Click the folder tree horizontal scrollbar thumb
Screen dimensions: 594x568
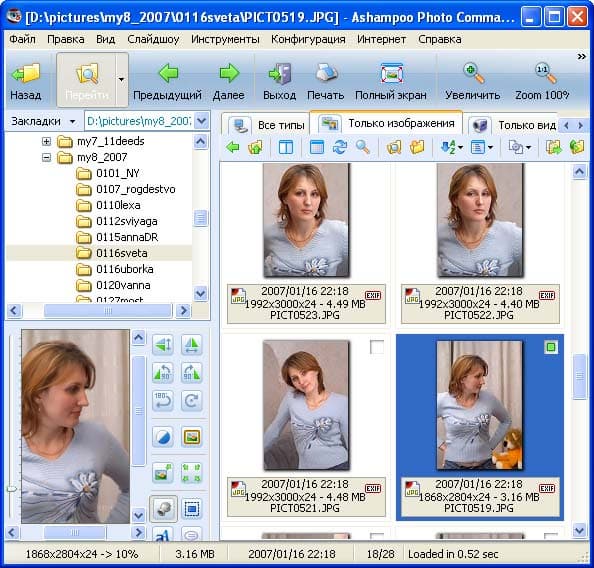[x=108, y=311]
